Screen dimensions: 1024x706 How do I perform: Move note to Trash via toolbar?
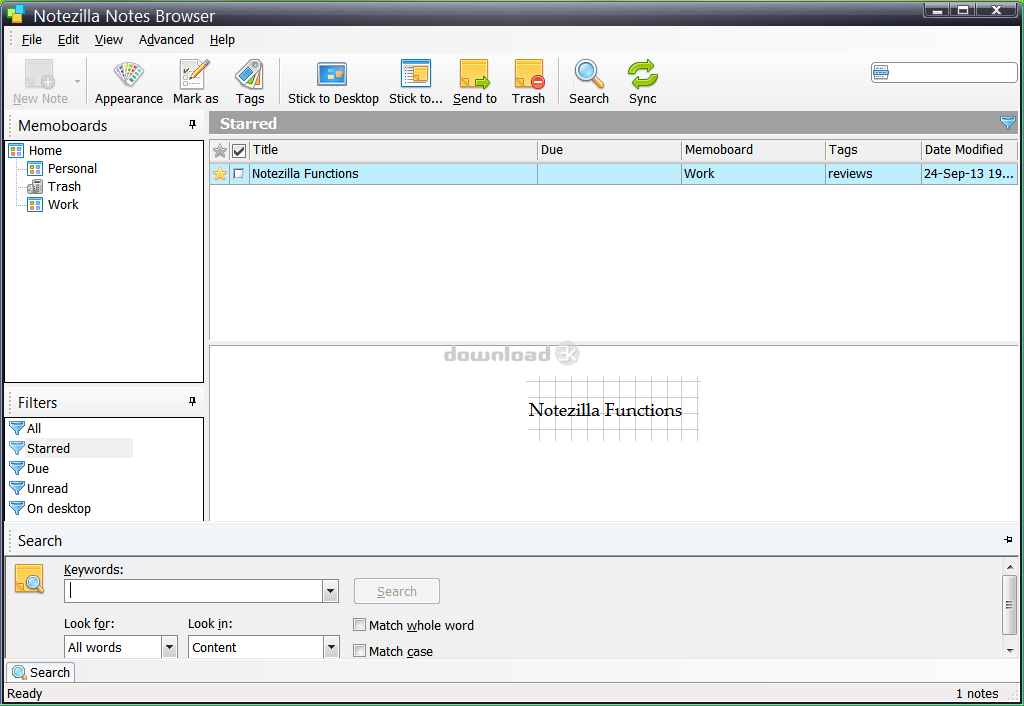point(528,82)
